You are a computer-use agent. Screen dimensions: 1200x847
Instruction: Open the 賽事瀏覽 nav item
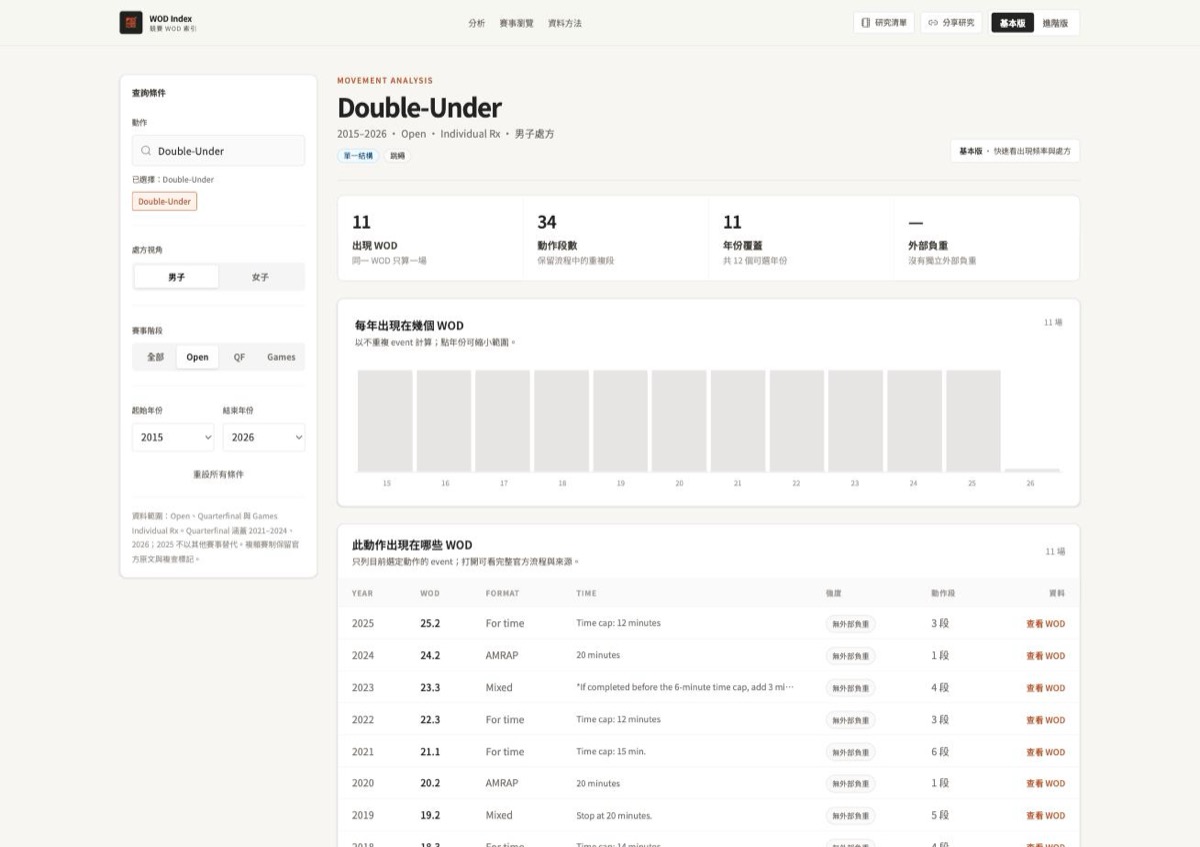pyautogui.click(x=517, y=23)
